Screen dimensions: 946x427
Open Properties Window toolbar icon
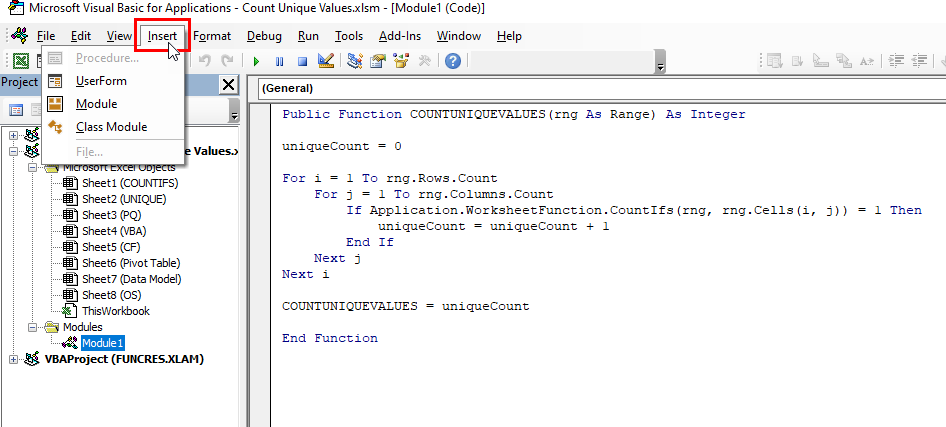pos(378,61)
